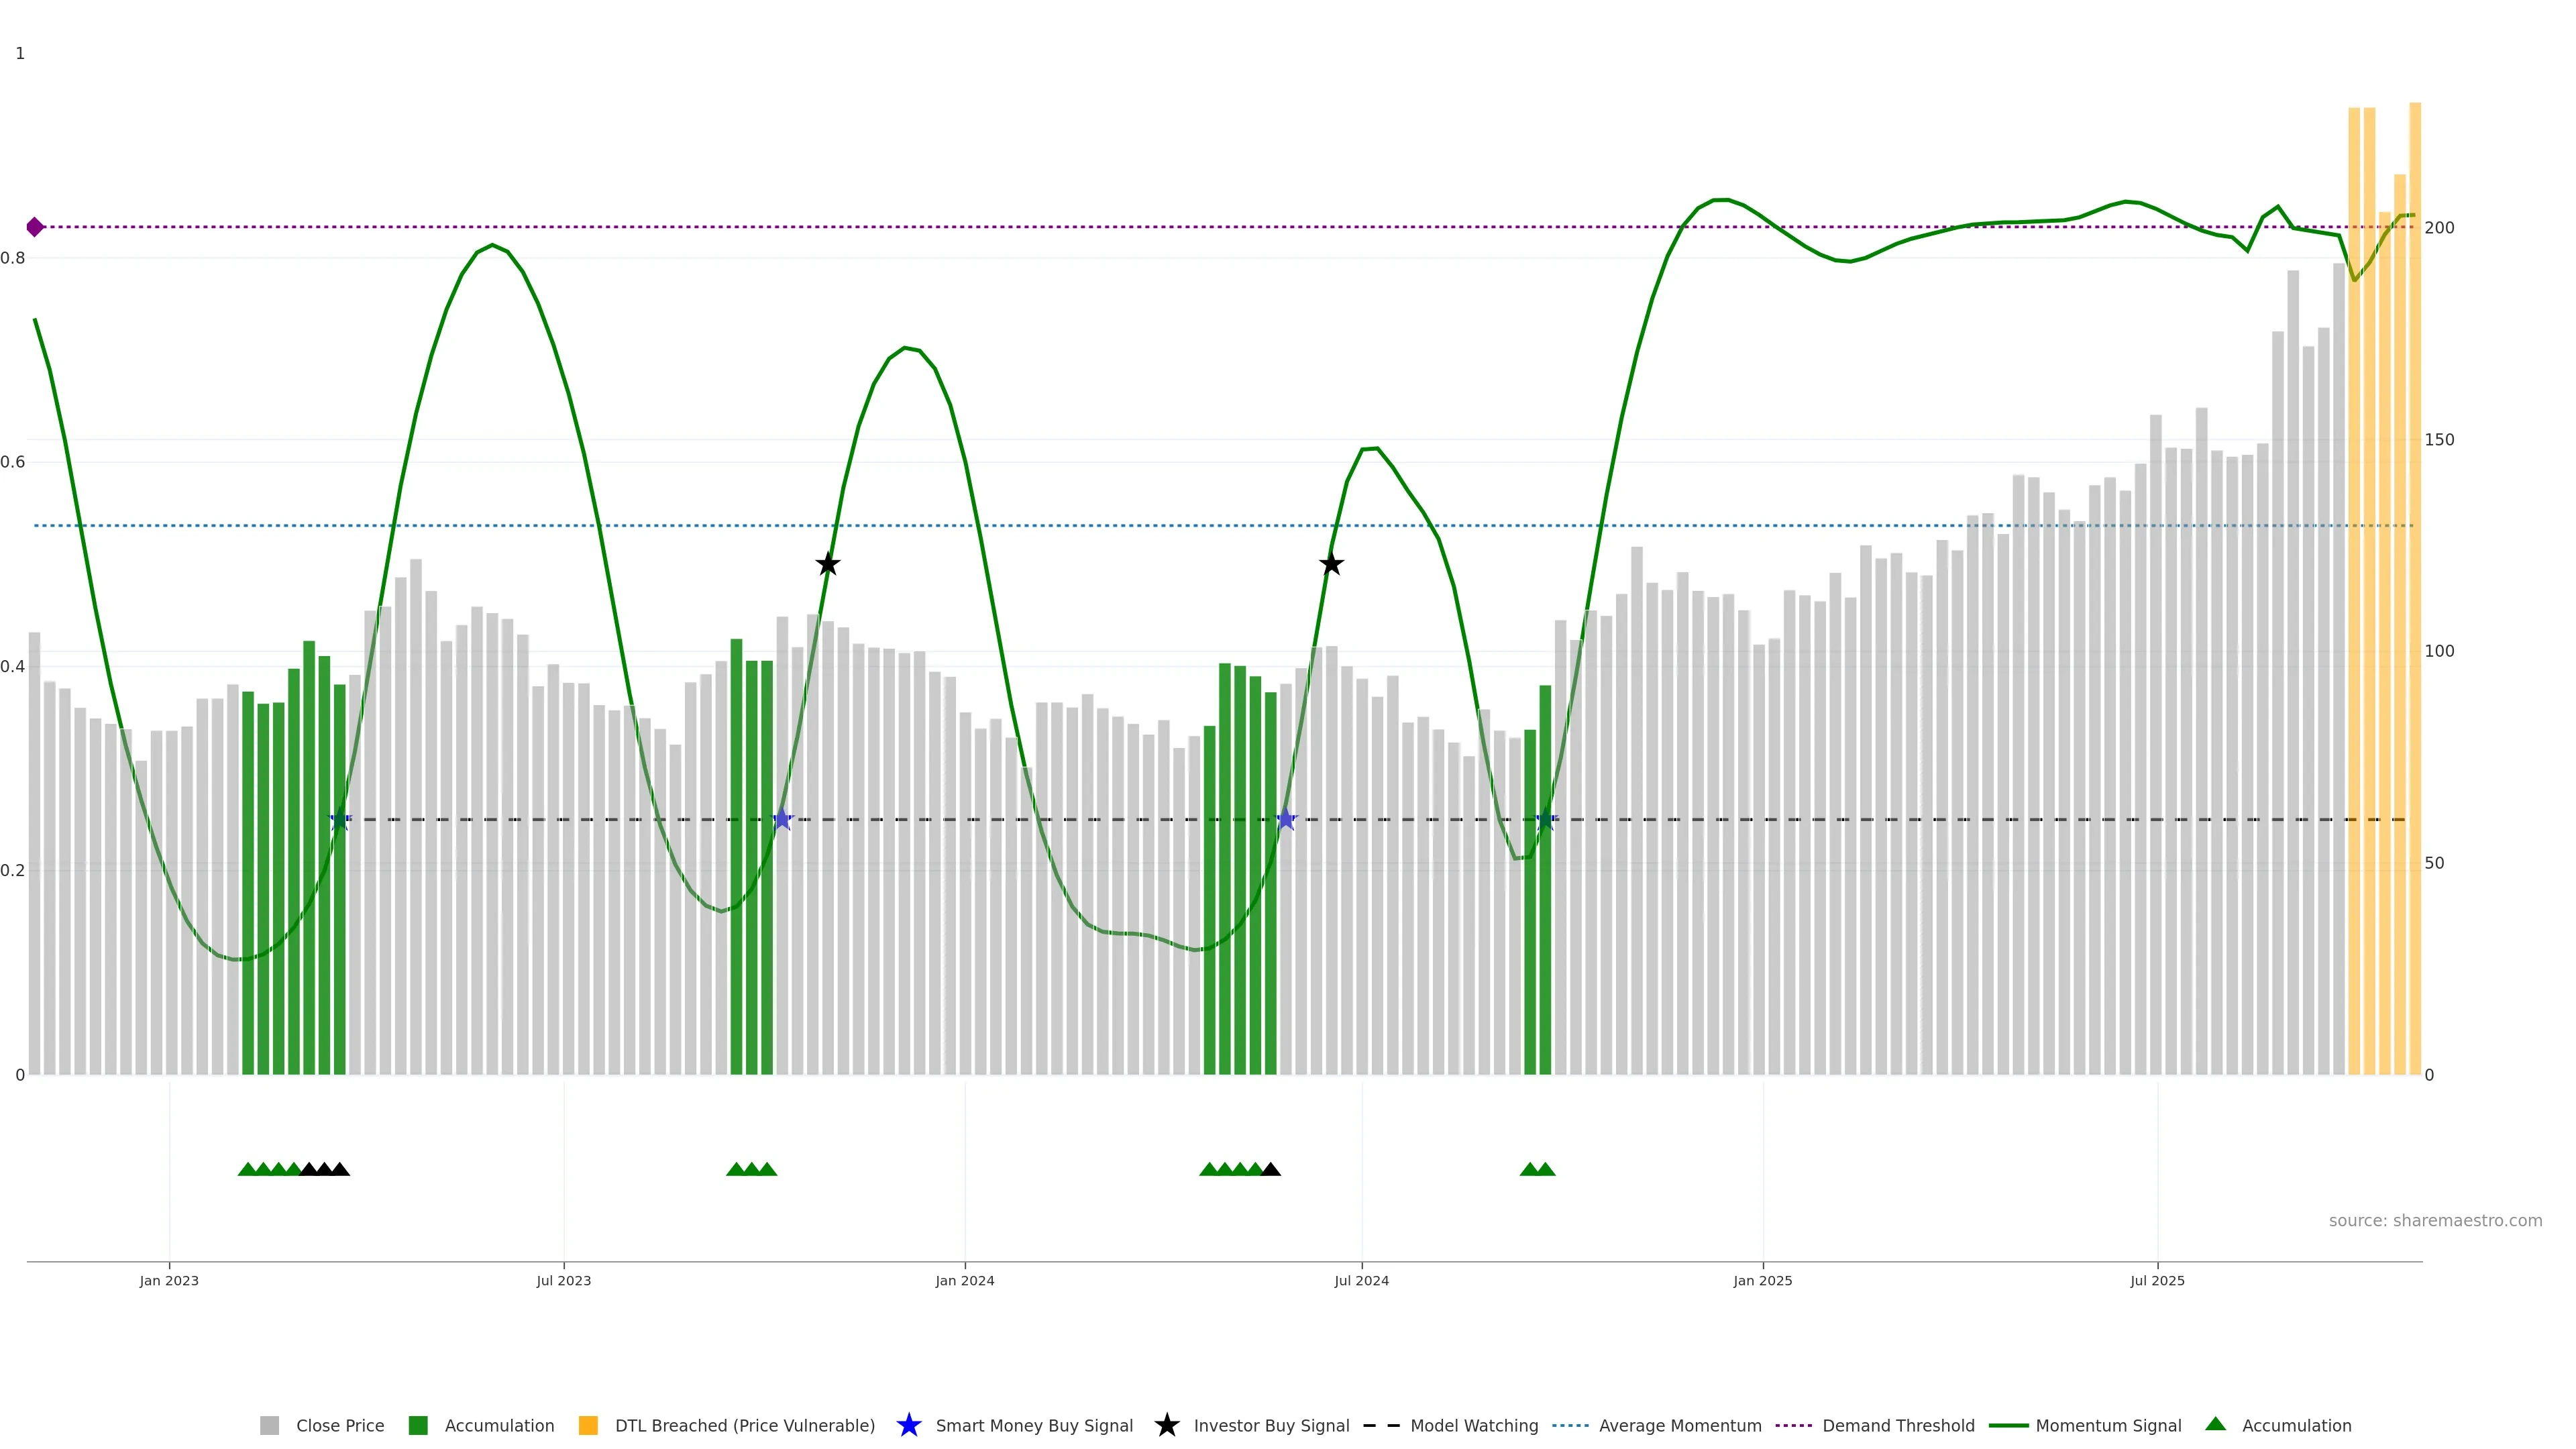Screen dimensions: 2576x1449
Task: Click the Demand Threshold legend label
Action: (x=1898, y=1426)
